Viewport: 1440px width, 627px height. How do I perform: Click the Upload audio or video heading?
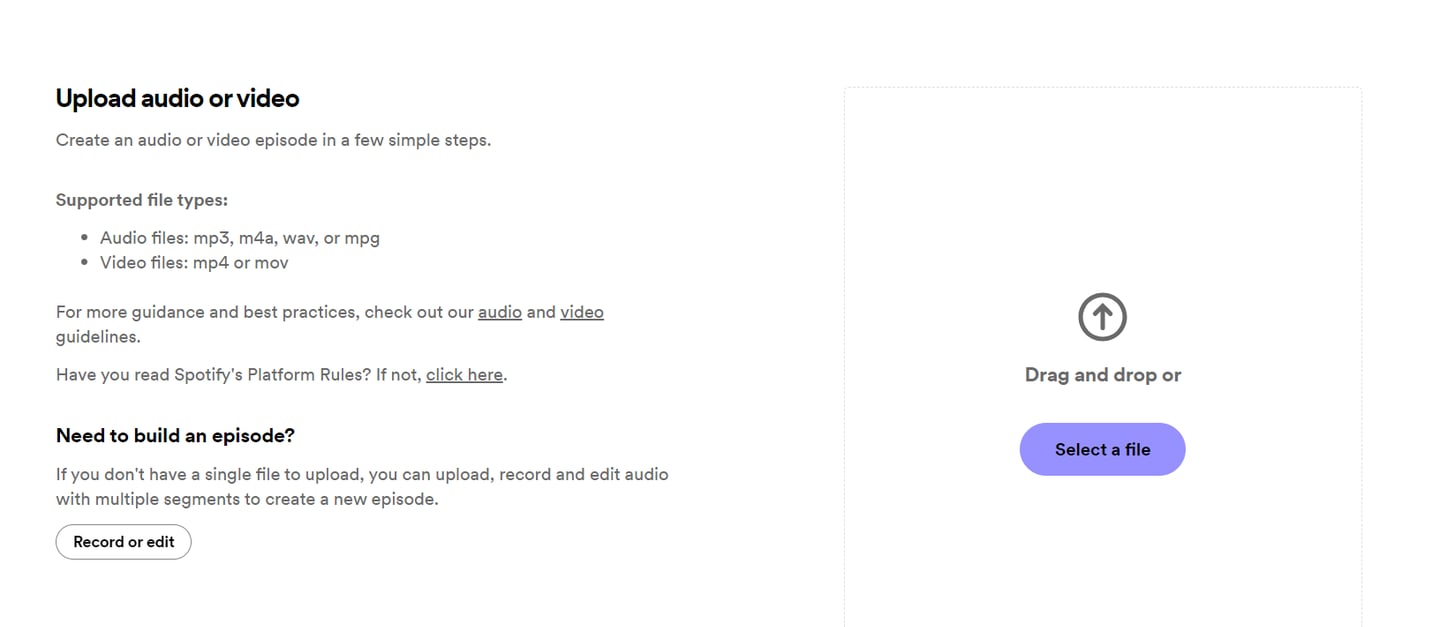click(177, 98)
